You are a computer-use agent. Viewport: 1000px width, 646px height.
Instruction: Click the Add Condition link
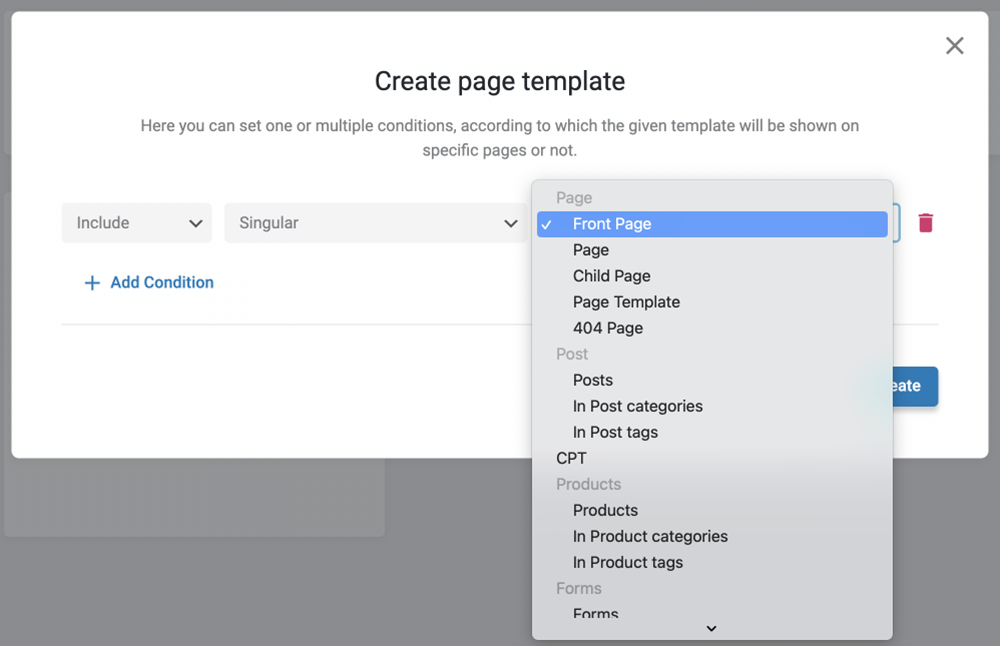point(162,283)
